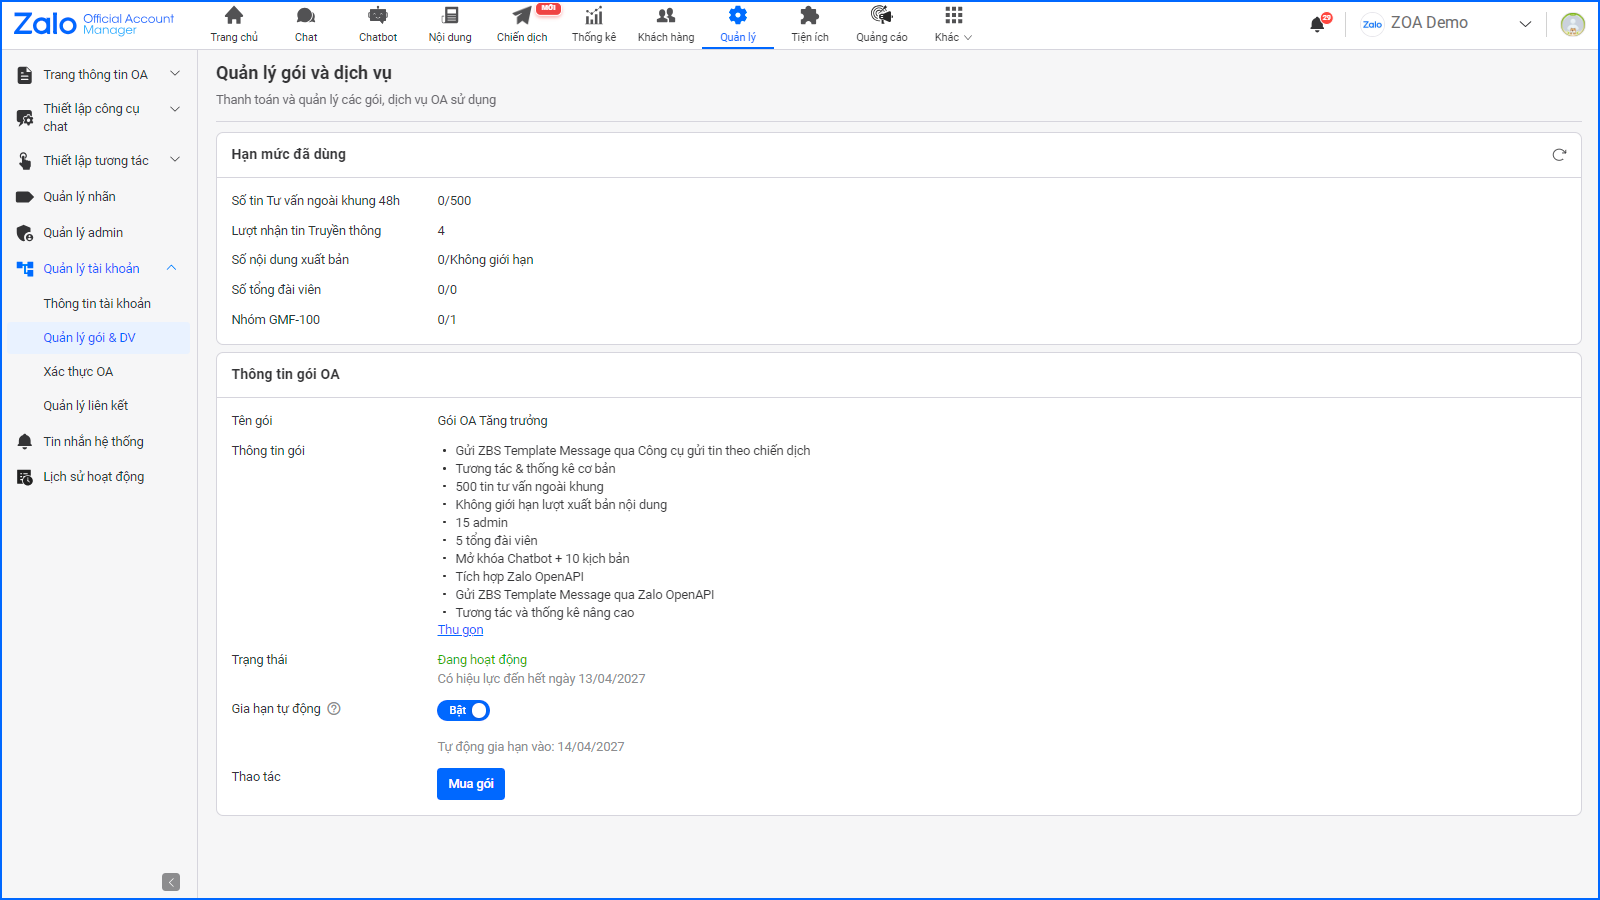Click the Zalo Official Account Manager logo

click(x=94, y=24)
